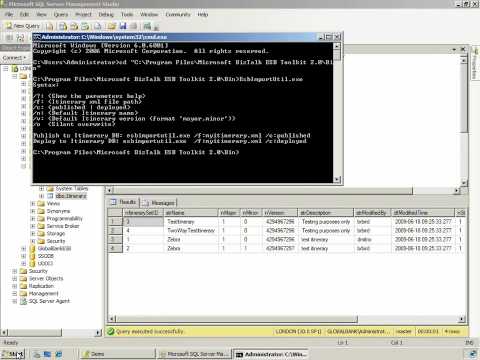The image size is (480, 360).
Task: Click the query editor horizontal scrollbar
Action: point(263,191)
